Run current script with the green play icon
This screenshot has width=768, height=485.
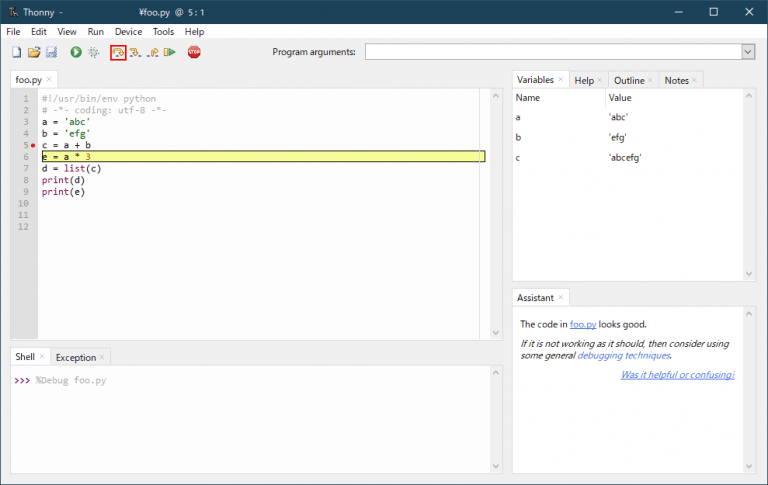pyautogui.click(x=76, y=52)
